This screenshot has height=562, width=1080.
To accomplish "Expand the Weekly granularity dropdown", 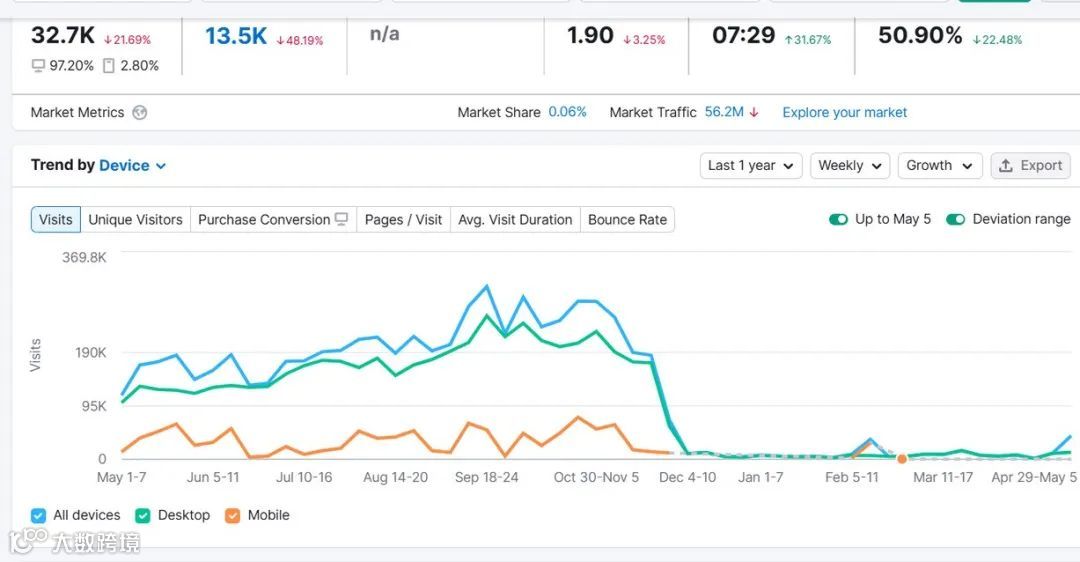I will (x=849, y=166).
